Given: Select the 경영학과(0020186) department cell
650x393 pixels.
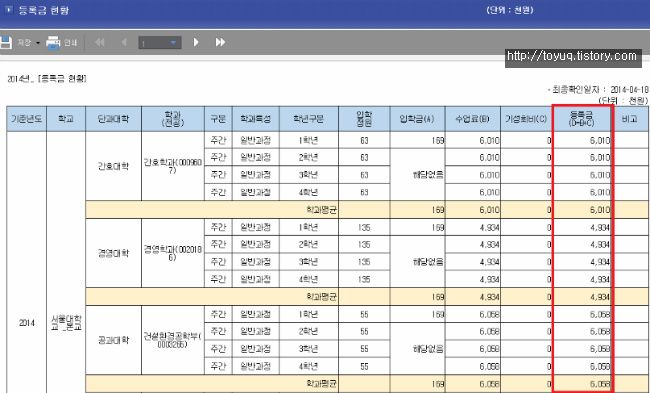Looking at the screenshot, I should click(x=173, y=253).
